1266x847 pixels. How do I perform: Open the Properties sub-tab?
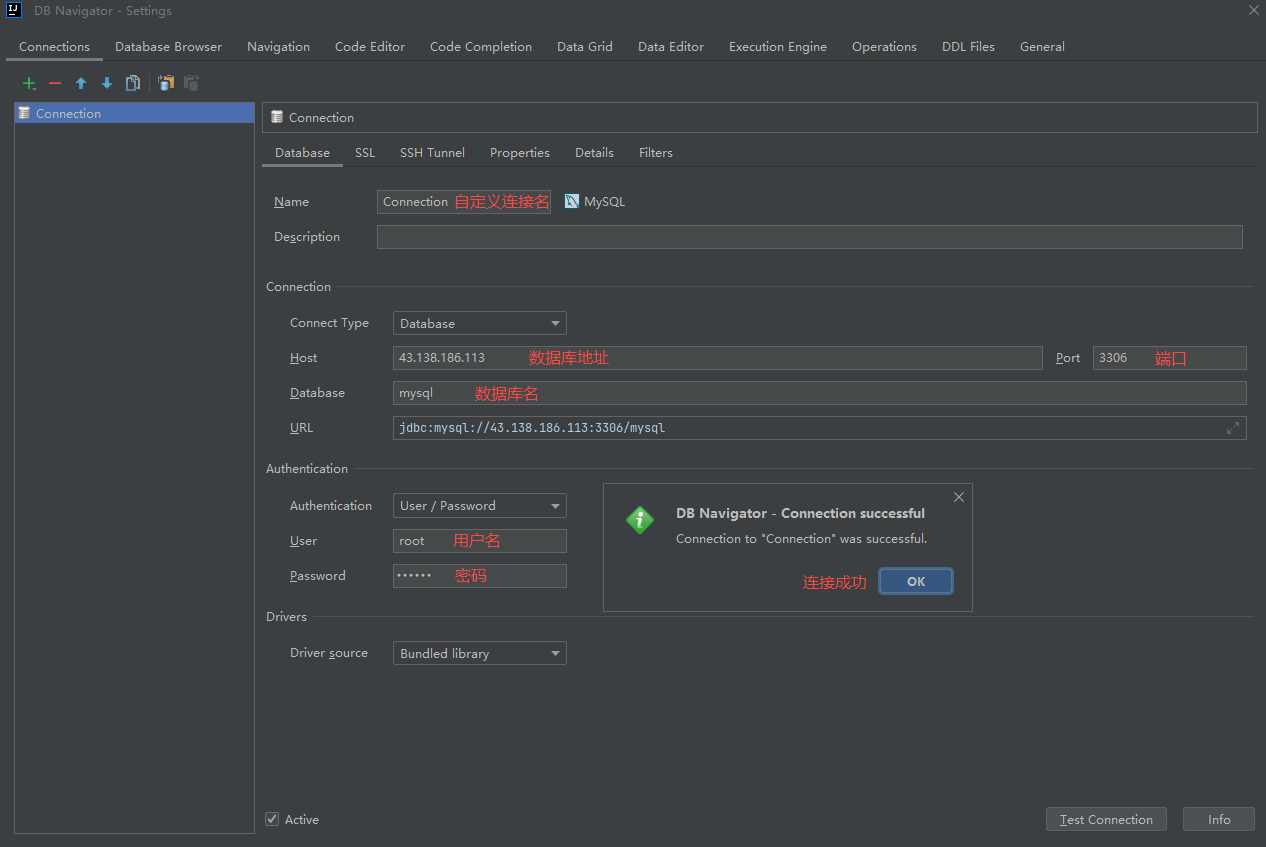click(519, 153)
